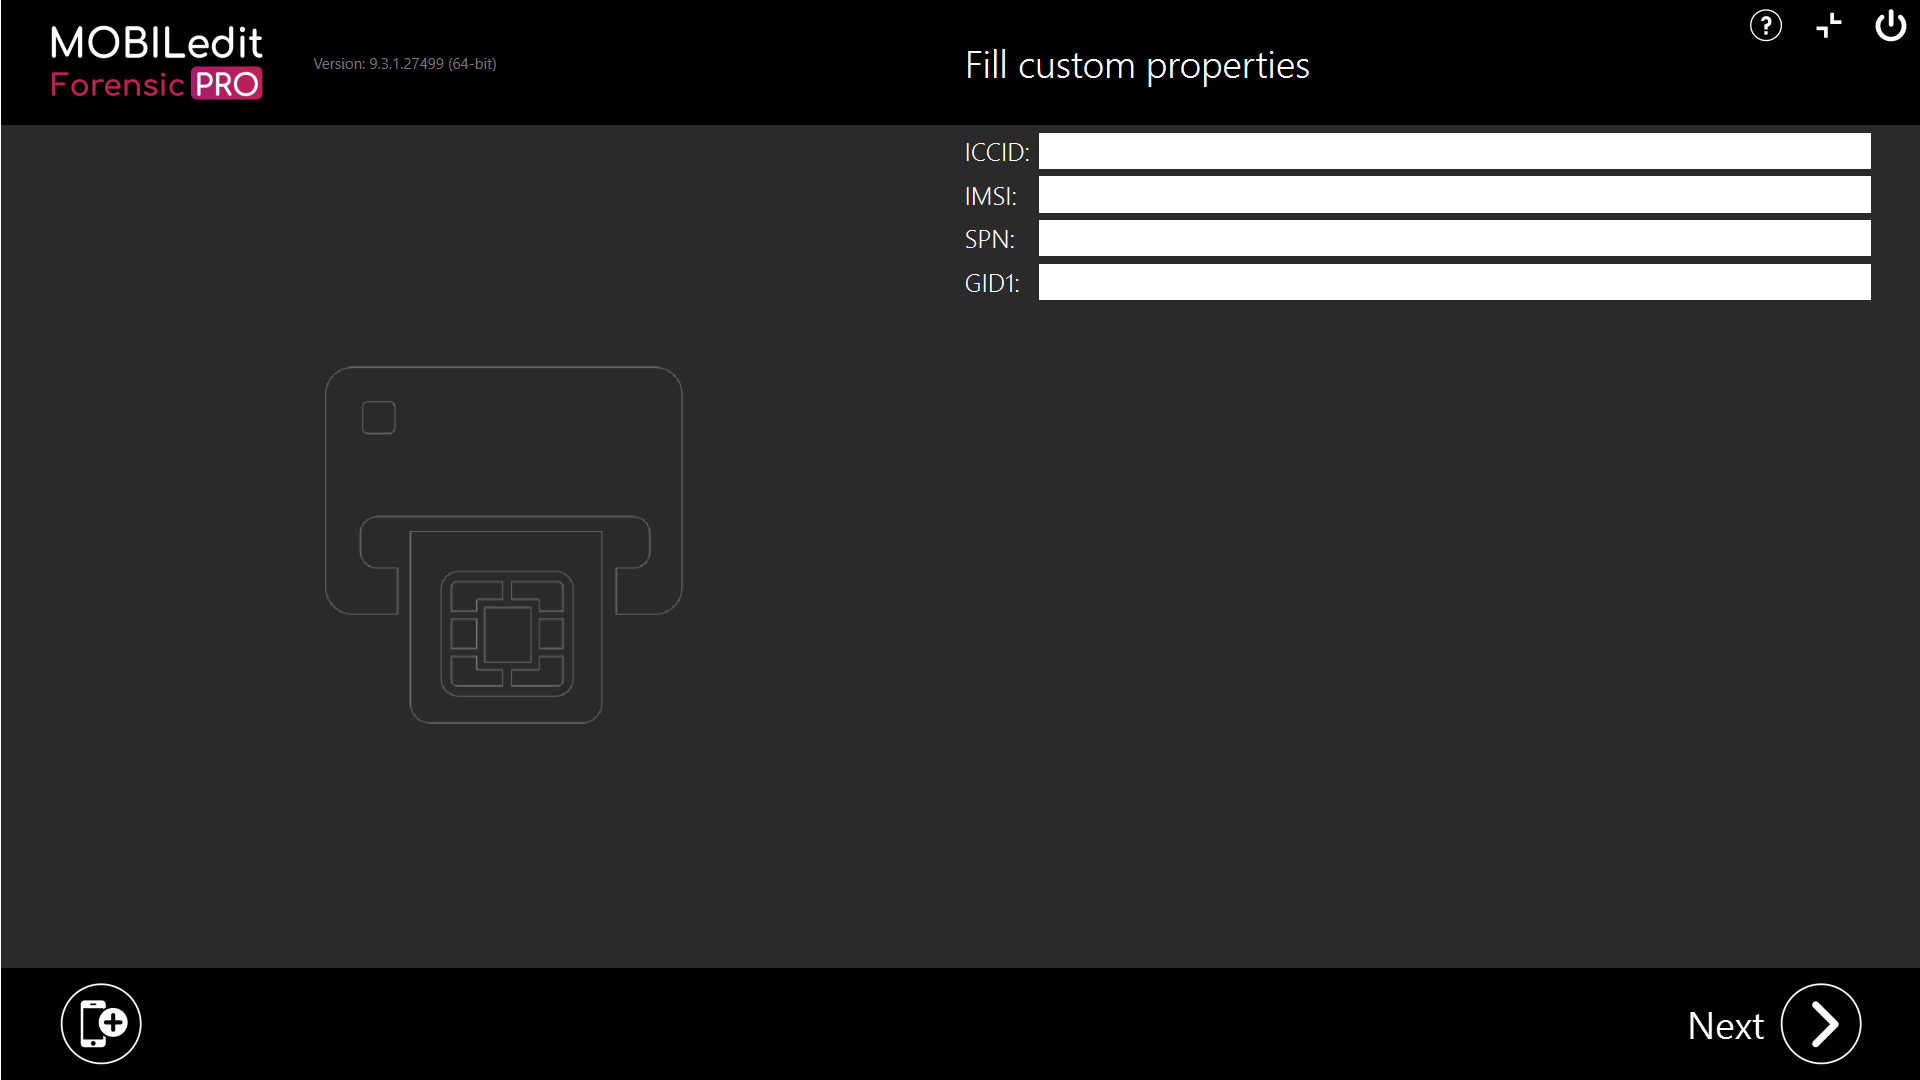This screenshot has height=1080, width=1920.
Task: Click the power quit icon
Action: tap(1890, 26)
